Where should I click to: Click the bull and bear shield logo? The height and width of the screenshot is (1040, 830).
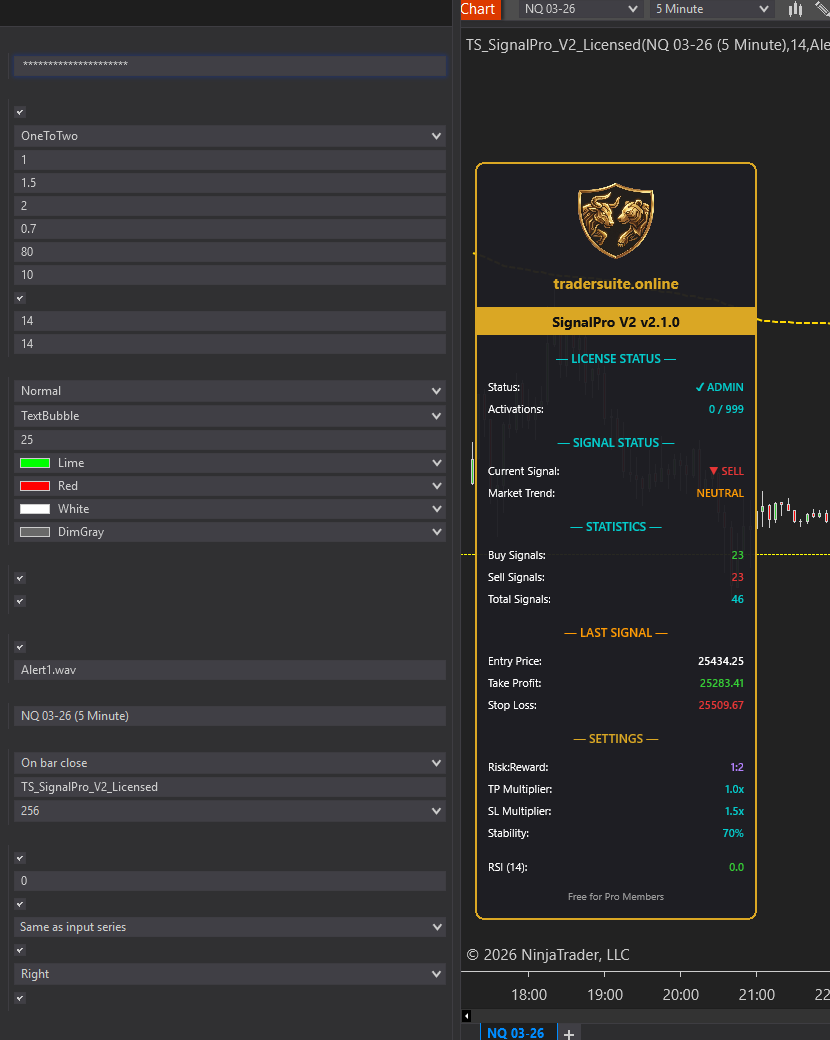pyautogui.click(x=616, y=220)
